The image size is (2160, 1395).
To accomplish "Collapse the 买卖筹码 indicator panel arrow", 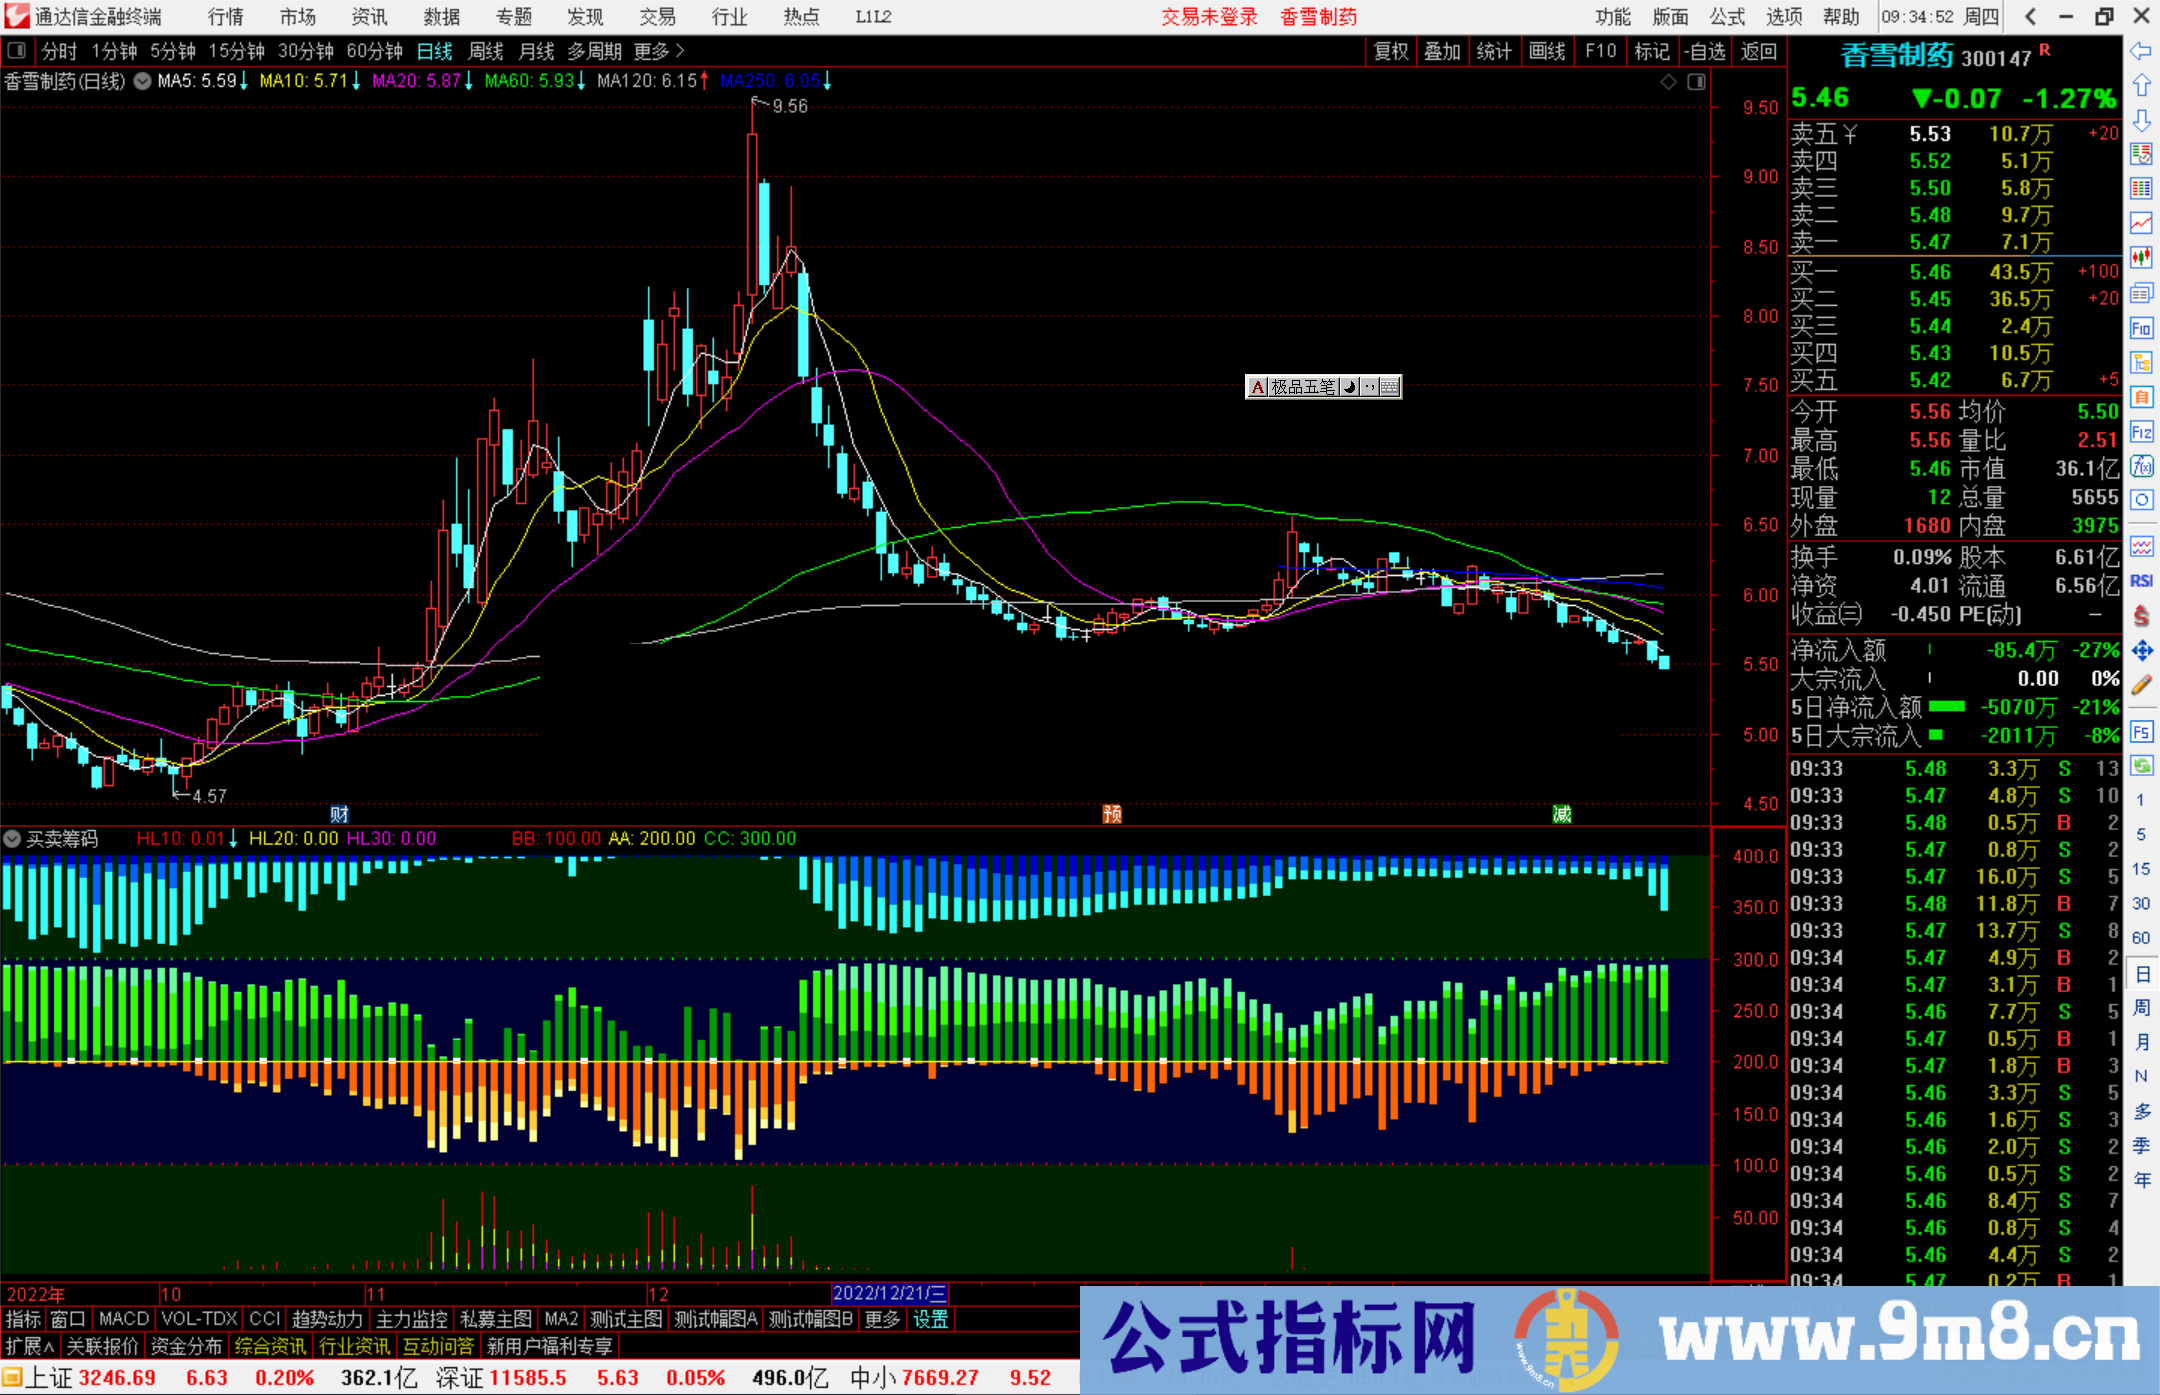I will click(x=12, y=839).
